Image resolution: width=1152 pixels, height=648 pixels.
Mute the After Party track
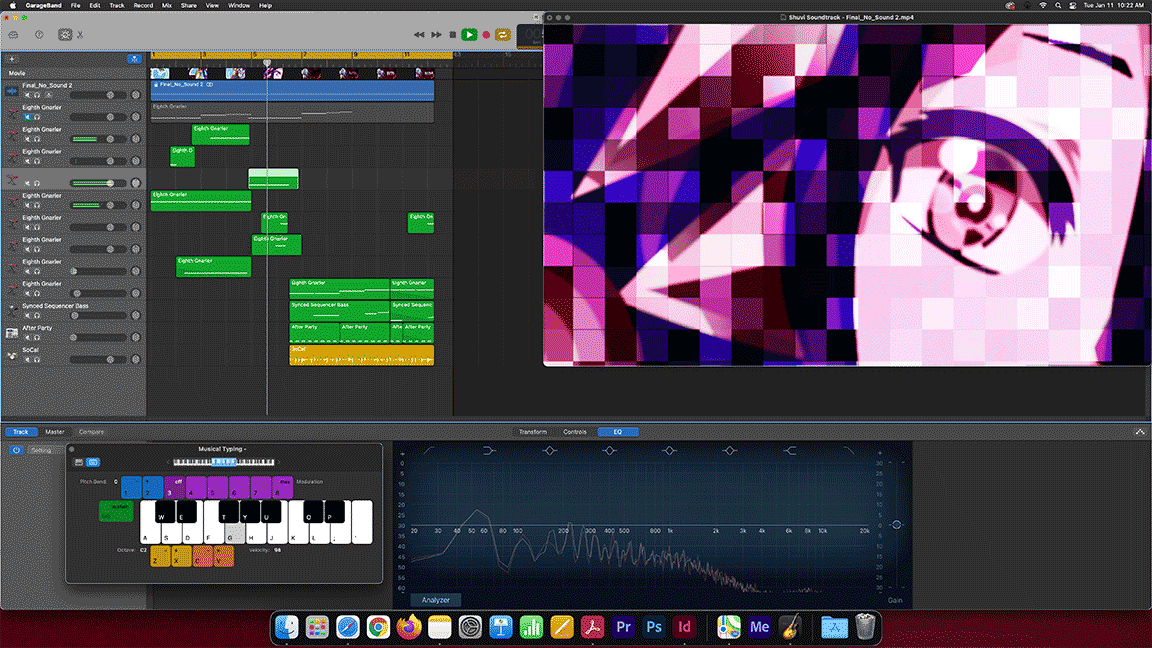(x=27, y=337)
